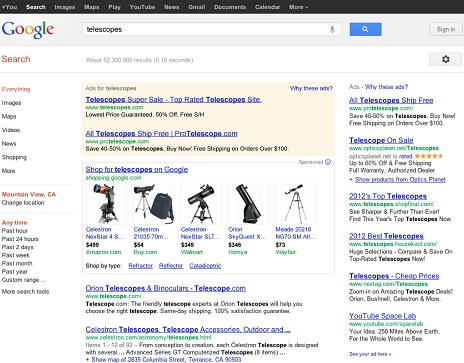Shop by type Refractor
This screenshot has height=363, width=464.
coord(140,266)
